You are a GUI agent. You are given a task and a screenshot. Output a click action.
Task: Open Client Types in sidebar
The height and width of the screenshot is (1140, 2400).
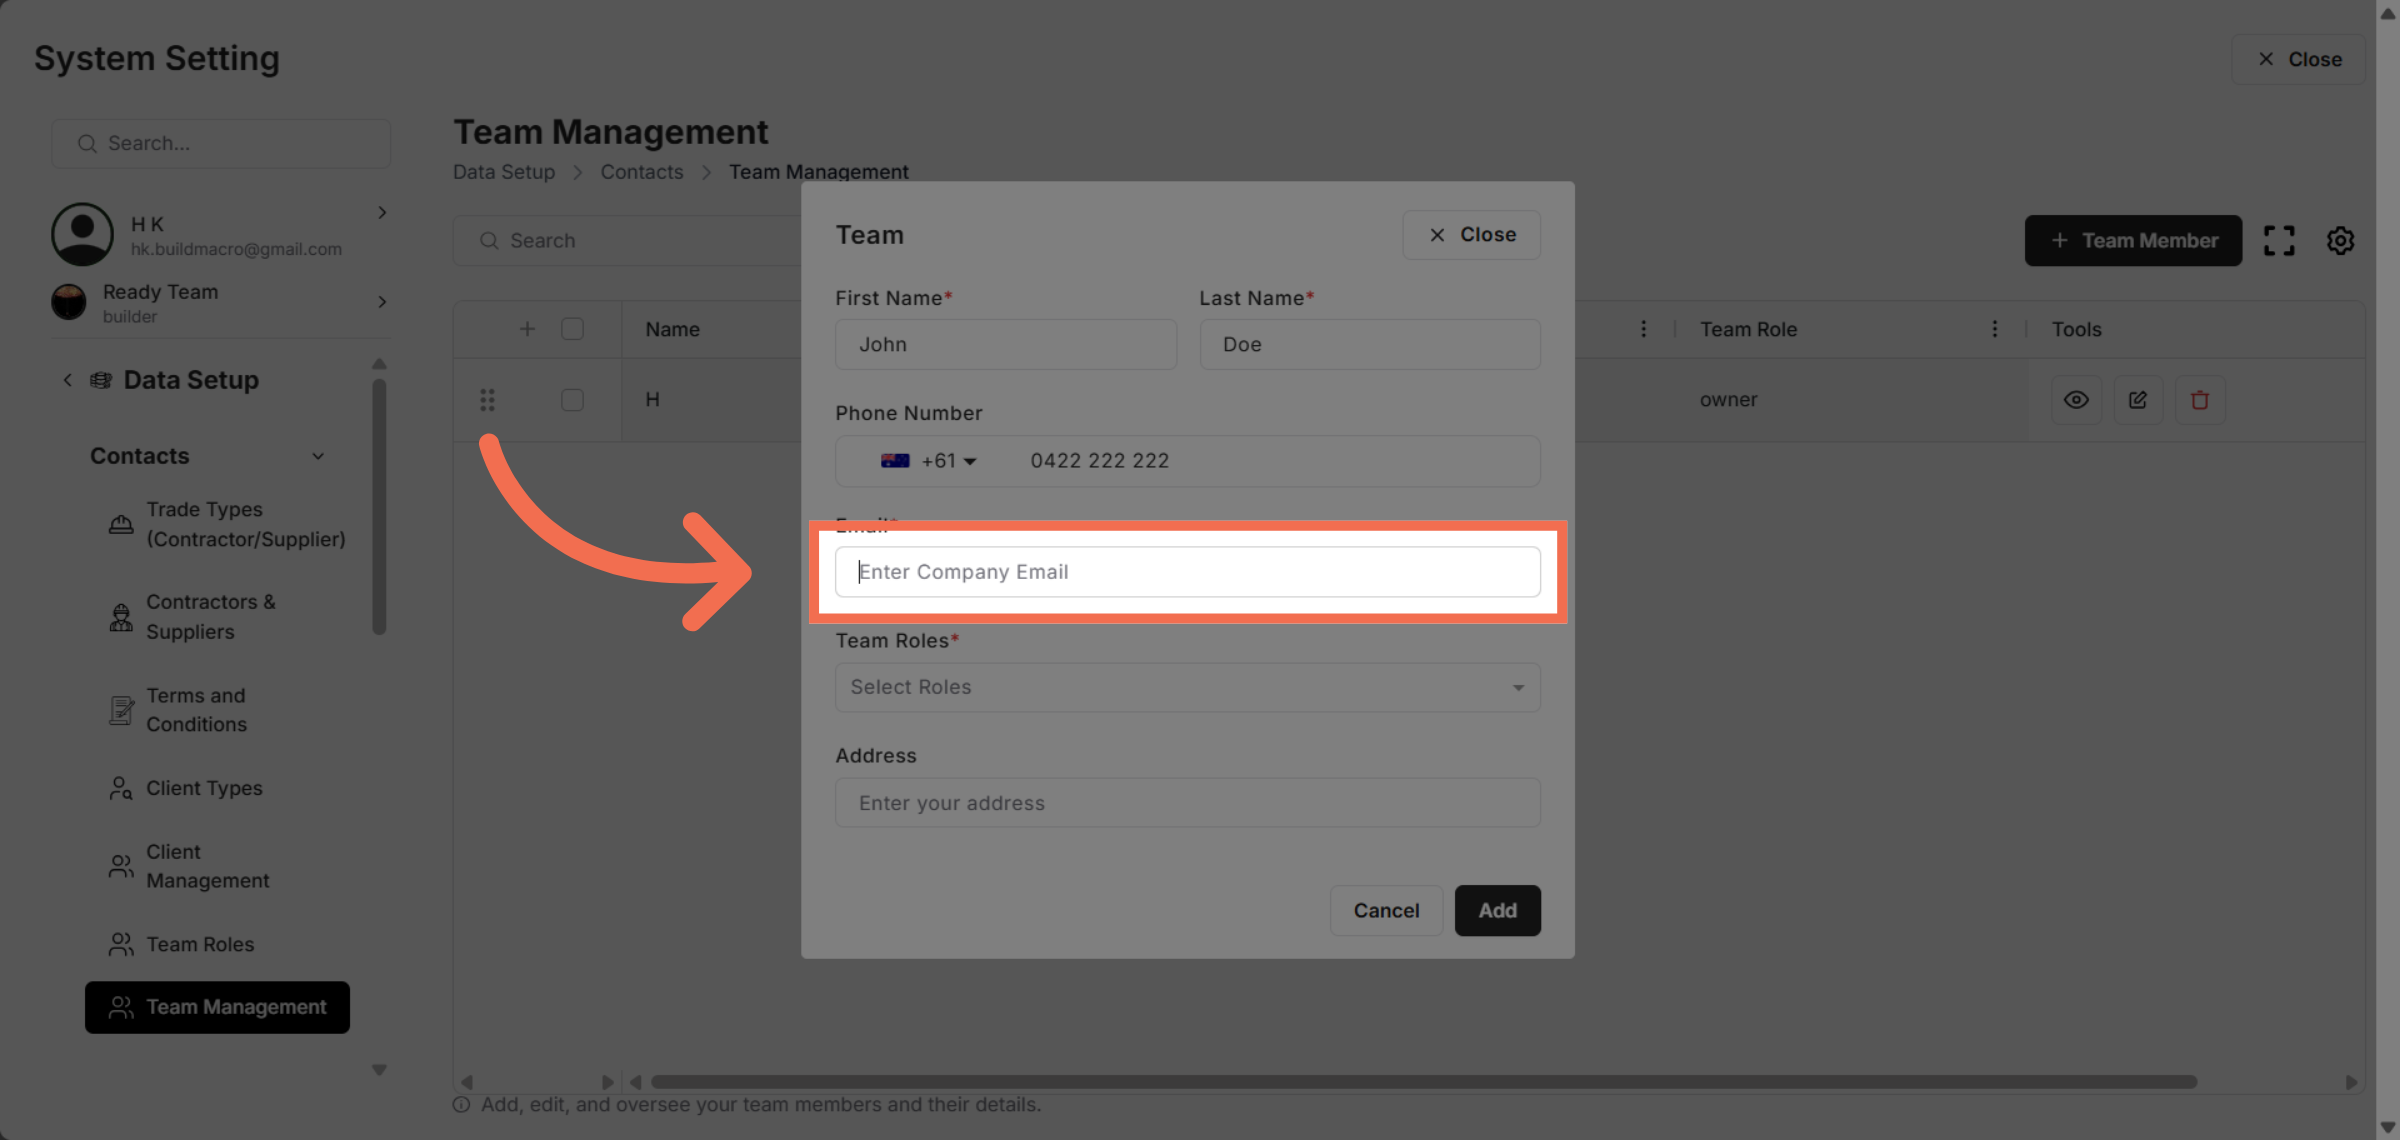(204, 788)
